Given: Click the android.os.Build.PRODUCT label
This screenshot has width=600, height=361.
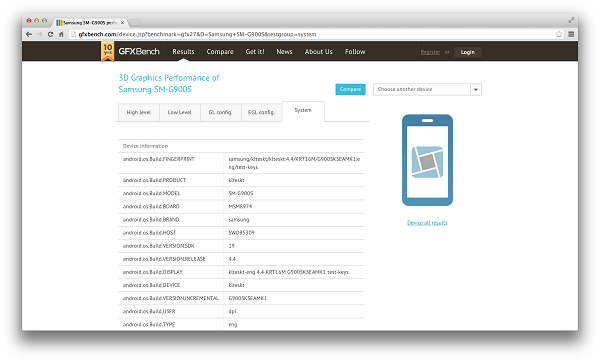Looking at the screenshot, I should [x=154, y=180].
